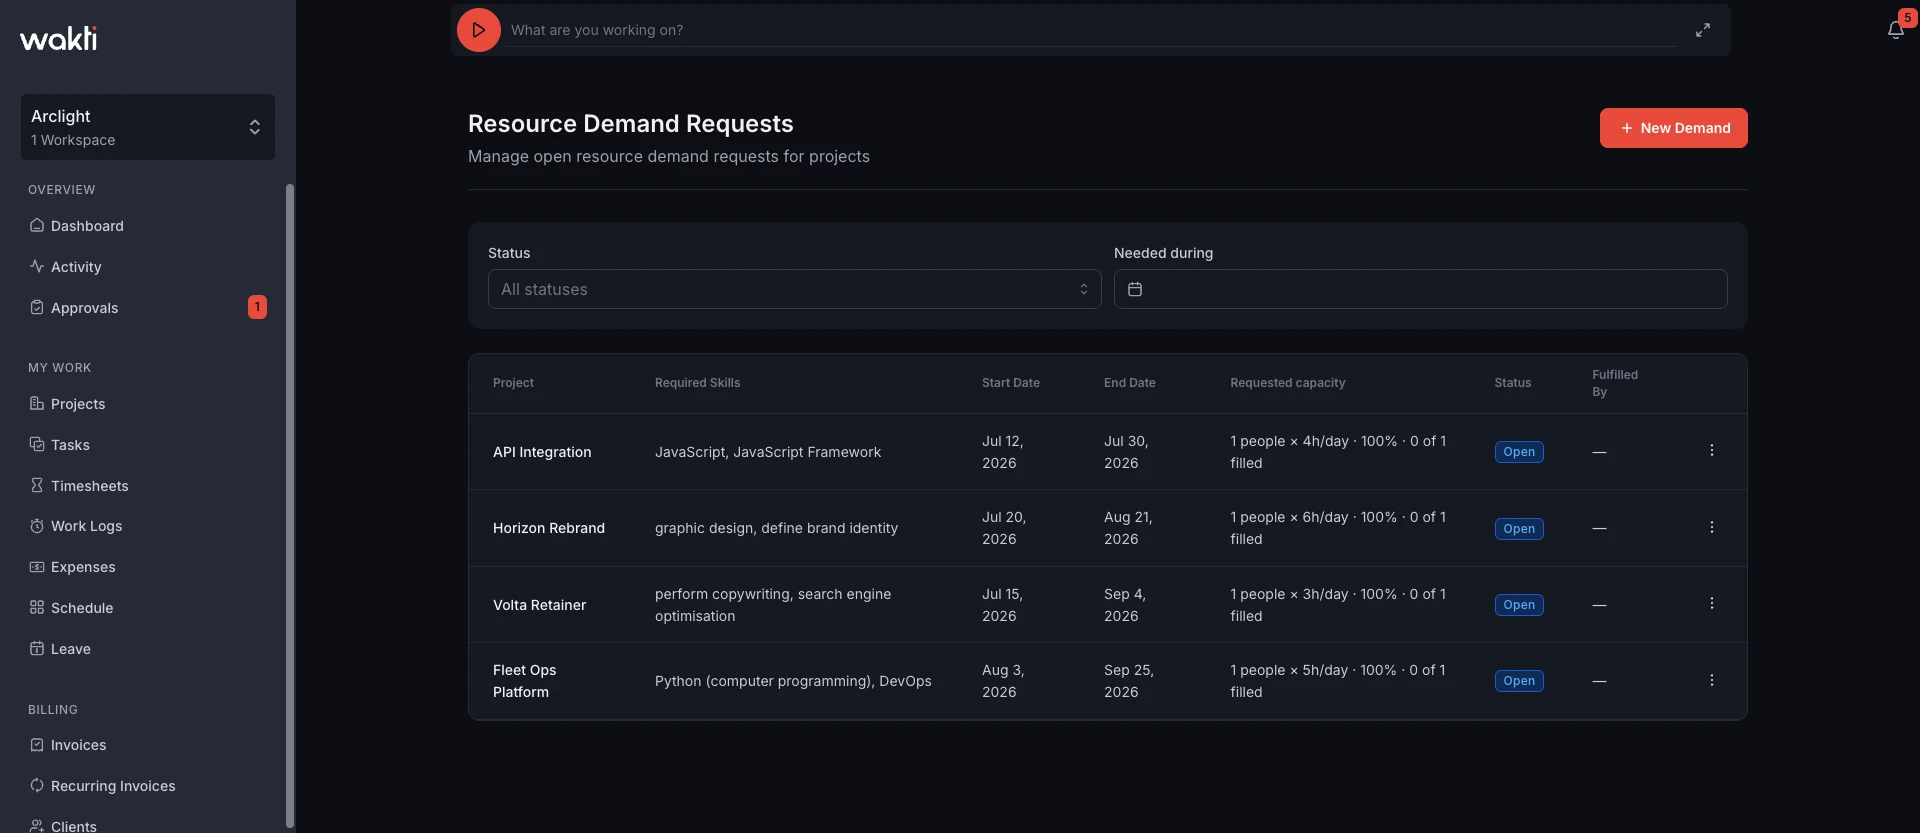Open row actions for API Integration
This screenshot has height=833, width=1920.
click(x=1711, y=451)
